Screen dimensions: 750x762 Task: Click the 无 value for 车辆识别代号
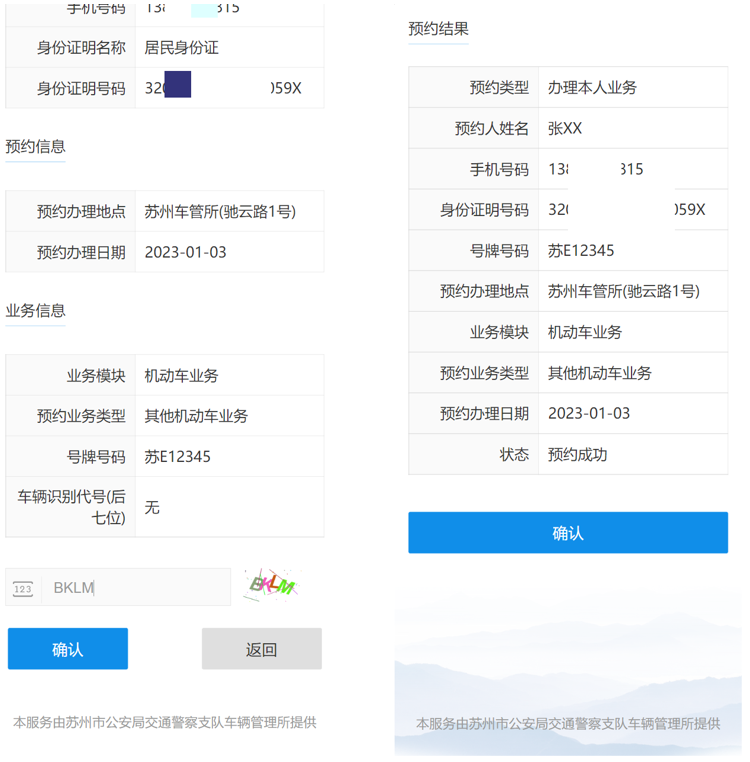152,507
